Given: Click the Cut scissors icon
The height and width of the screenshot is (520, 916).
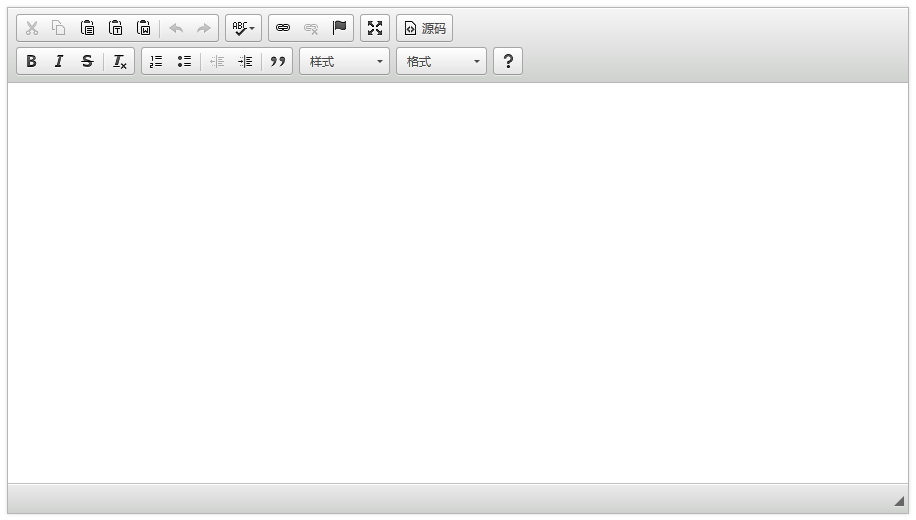Looking at the screenshot, I should pos(32,28).
